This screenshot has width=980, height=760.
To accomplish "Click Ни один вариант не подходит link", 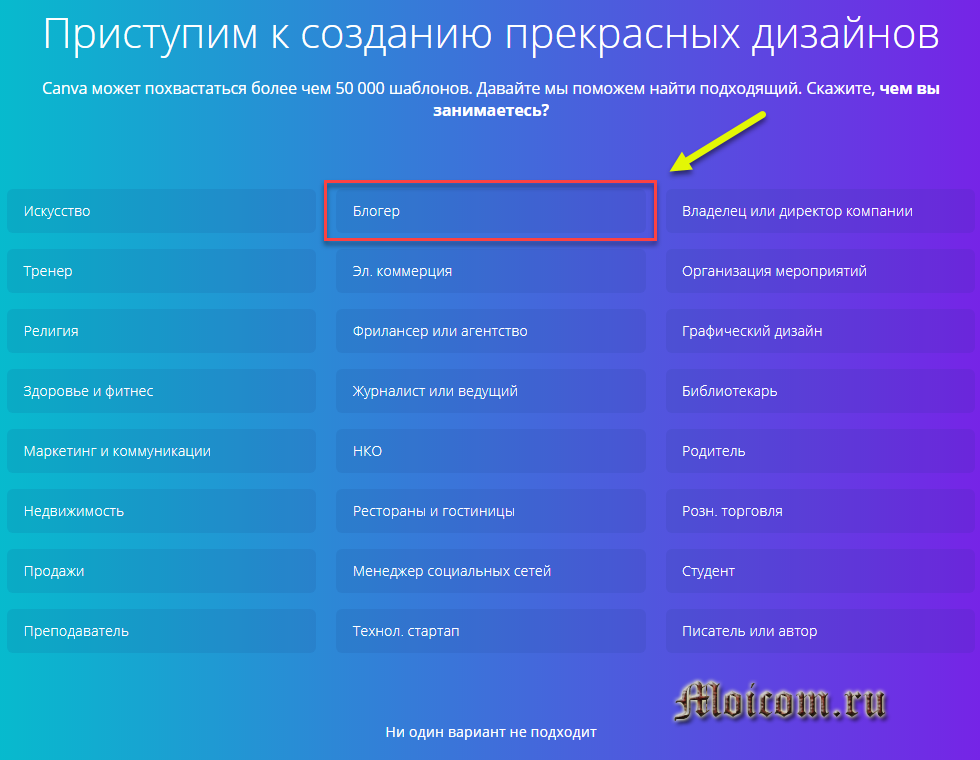I will (490, 732).
